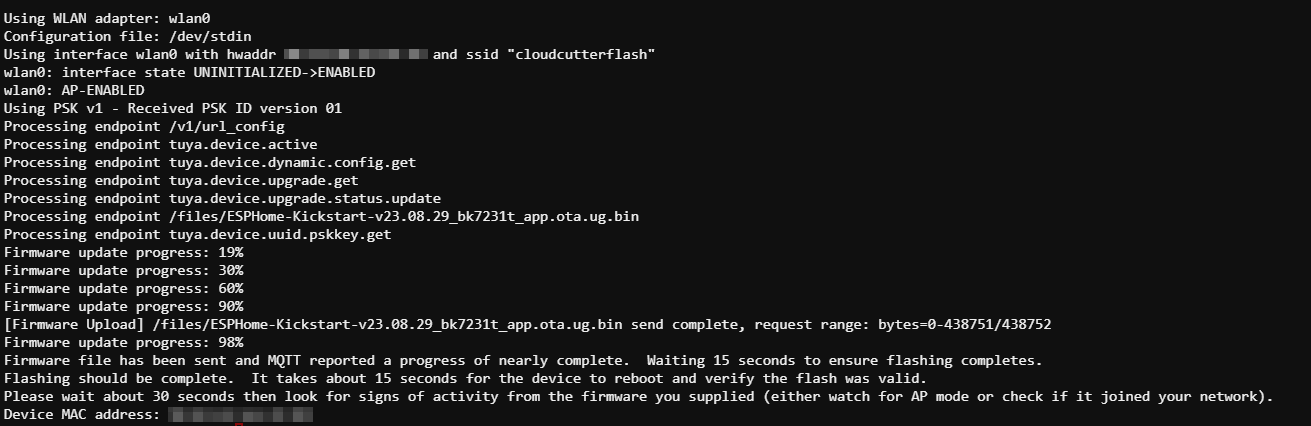Viewport: 1311px width, 426px height.
Task: Click the '/v1/url_config' endpoint line
Action: click(x=143, y=126)
